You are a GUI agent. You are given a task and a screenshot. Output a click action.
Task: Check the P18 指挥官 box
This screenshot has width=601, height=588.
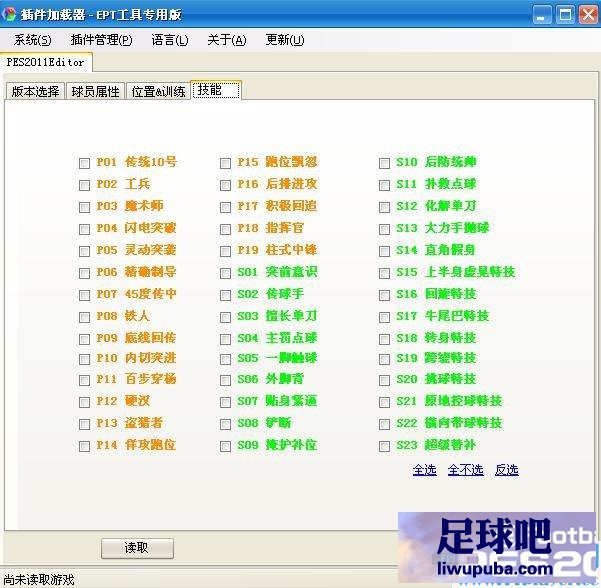point(225,229)
